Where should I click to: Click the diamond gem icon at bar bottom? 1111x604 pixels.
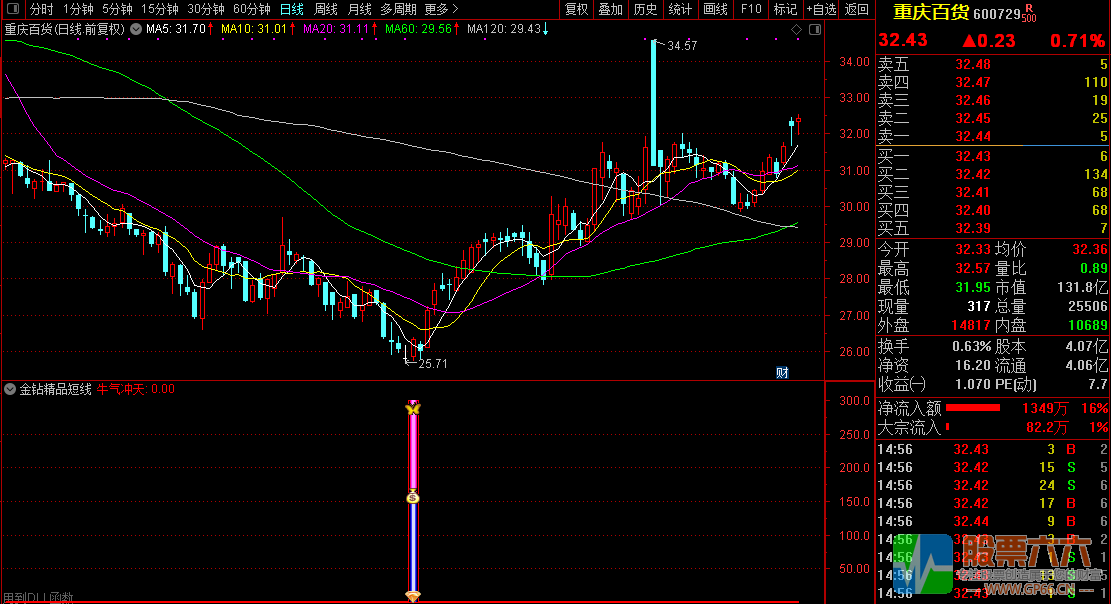click(412, 596)
